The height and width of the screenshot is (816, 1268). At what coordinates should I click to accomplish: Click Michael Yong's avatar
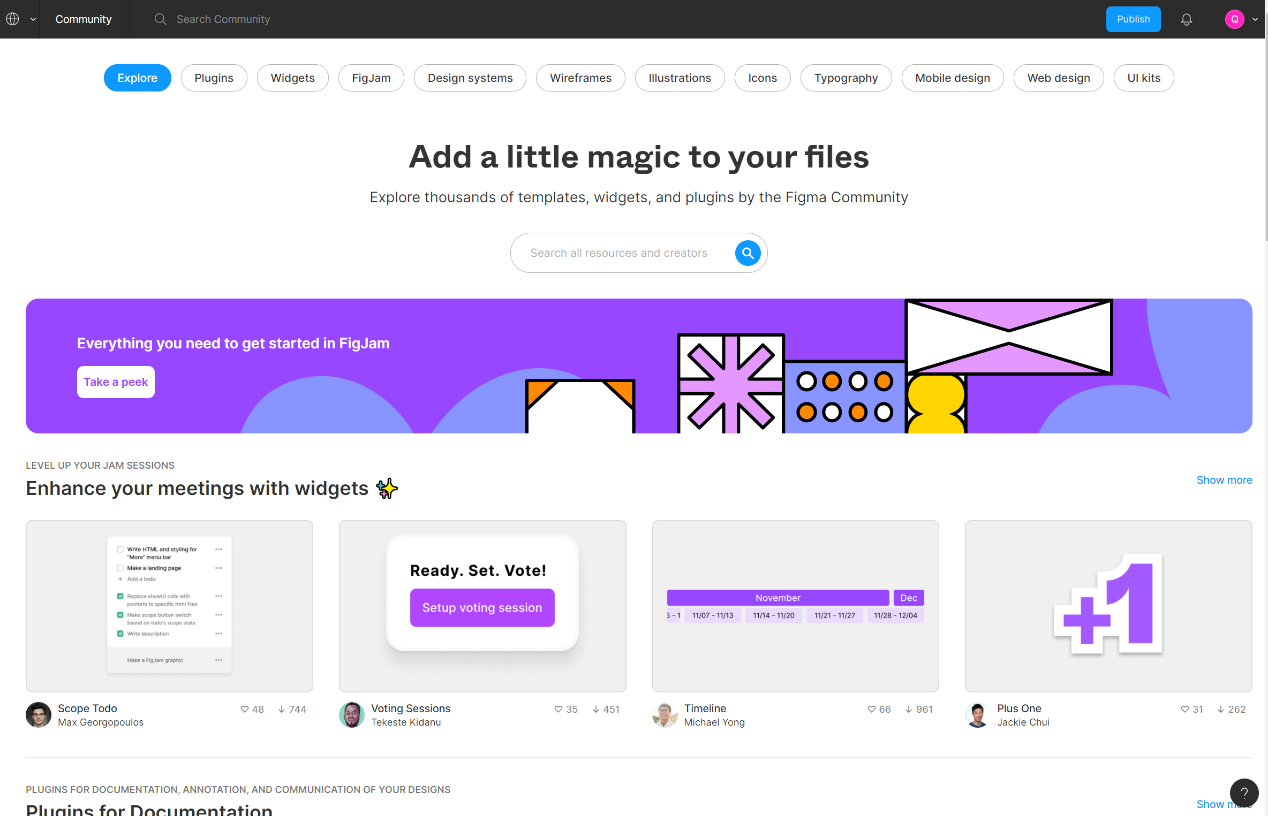[x=665, y=715]
